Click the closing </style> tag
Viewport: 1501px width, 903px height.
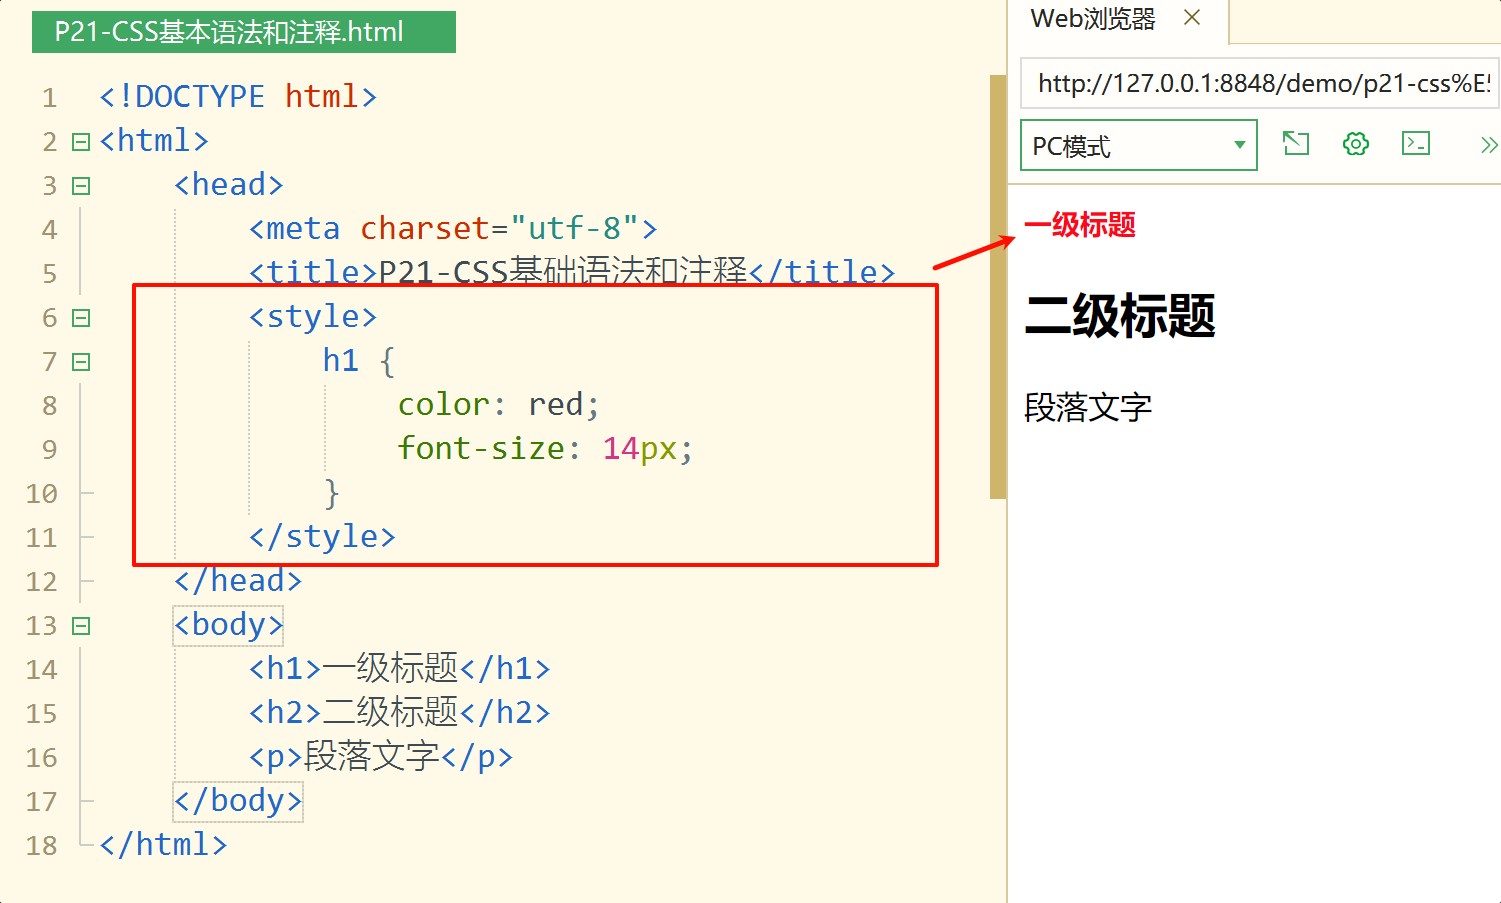[x=322, y=537]
